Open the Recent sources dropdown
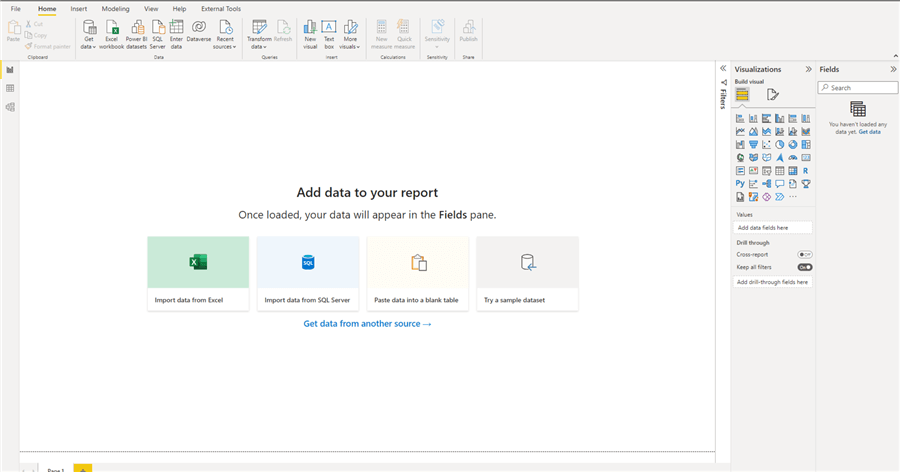 coord(226,46)
